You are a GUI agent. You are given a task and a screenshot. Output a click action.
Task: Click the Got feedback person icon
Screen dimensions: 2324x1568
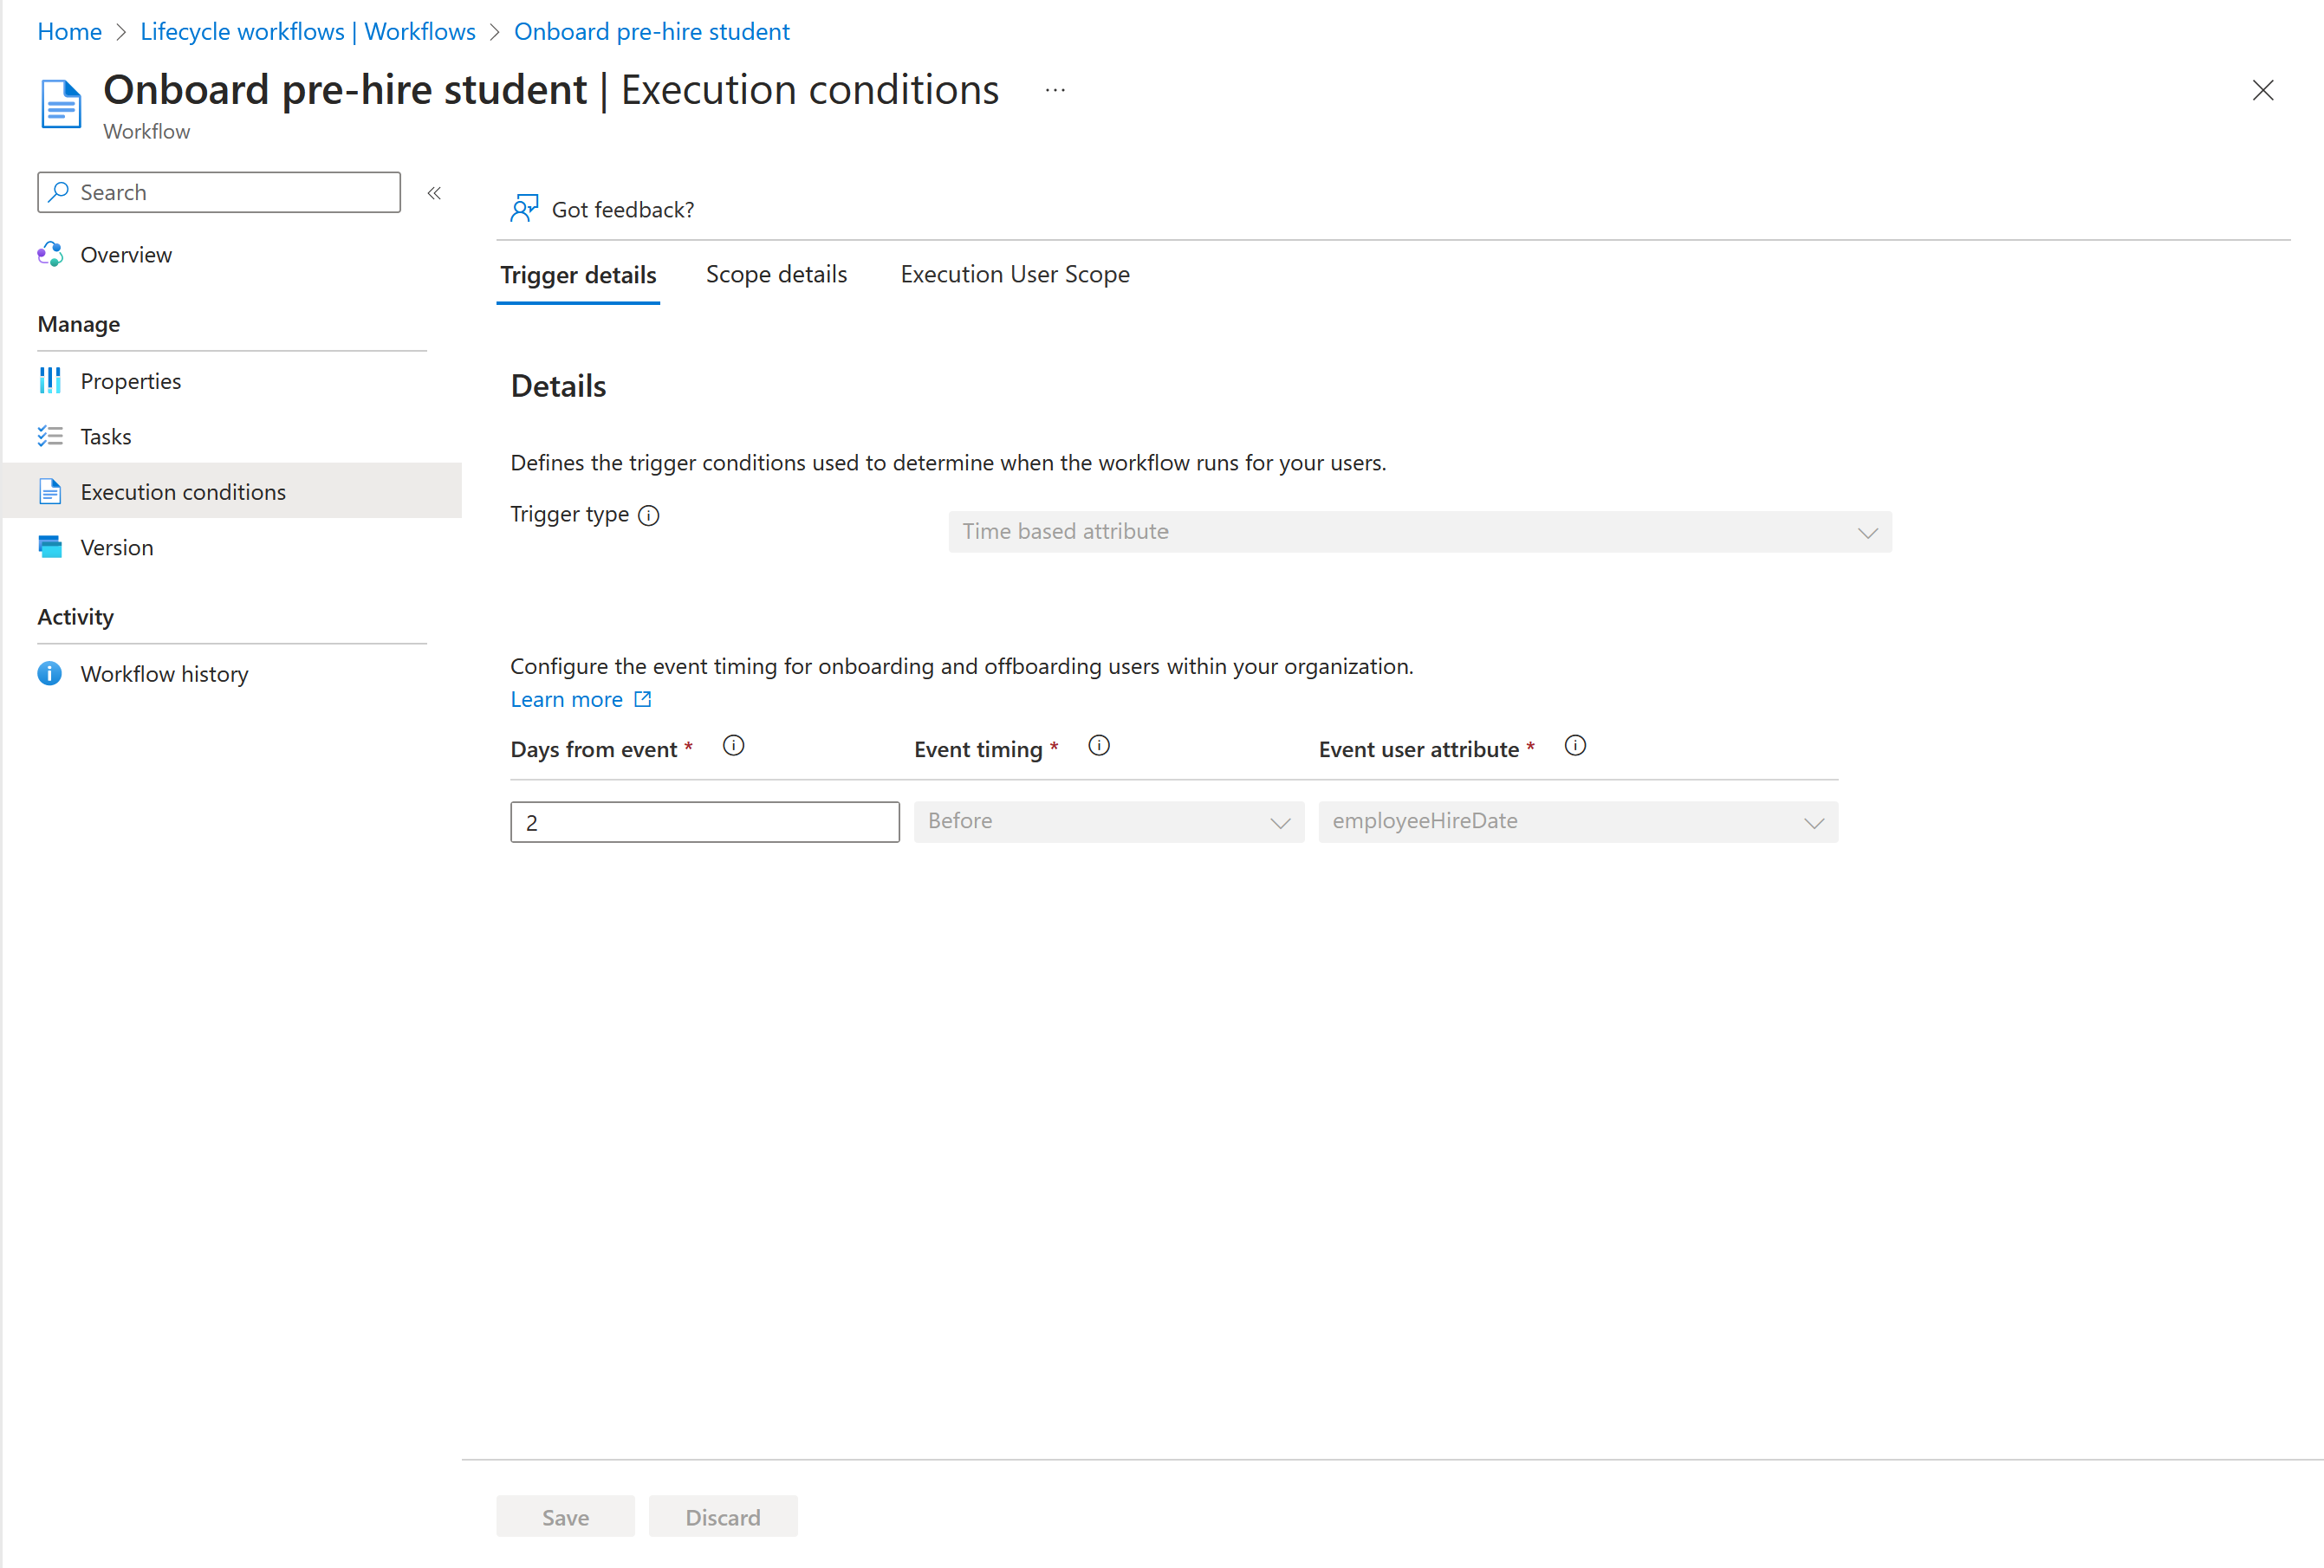coord(524,208)
